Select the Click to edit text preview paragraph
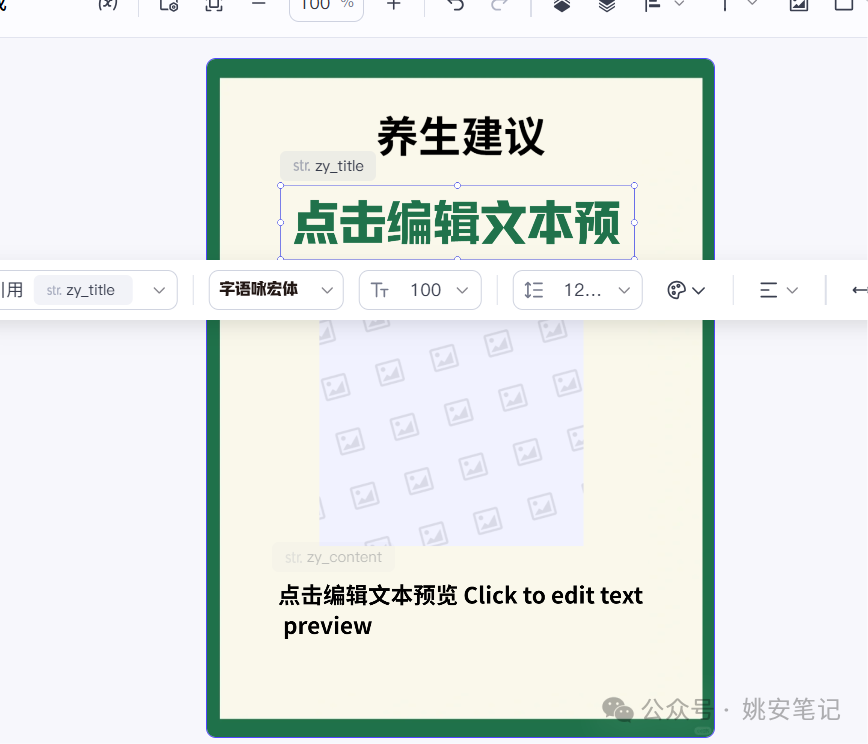Screen dimensions: 868x744 [460, 611]
